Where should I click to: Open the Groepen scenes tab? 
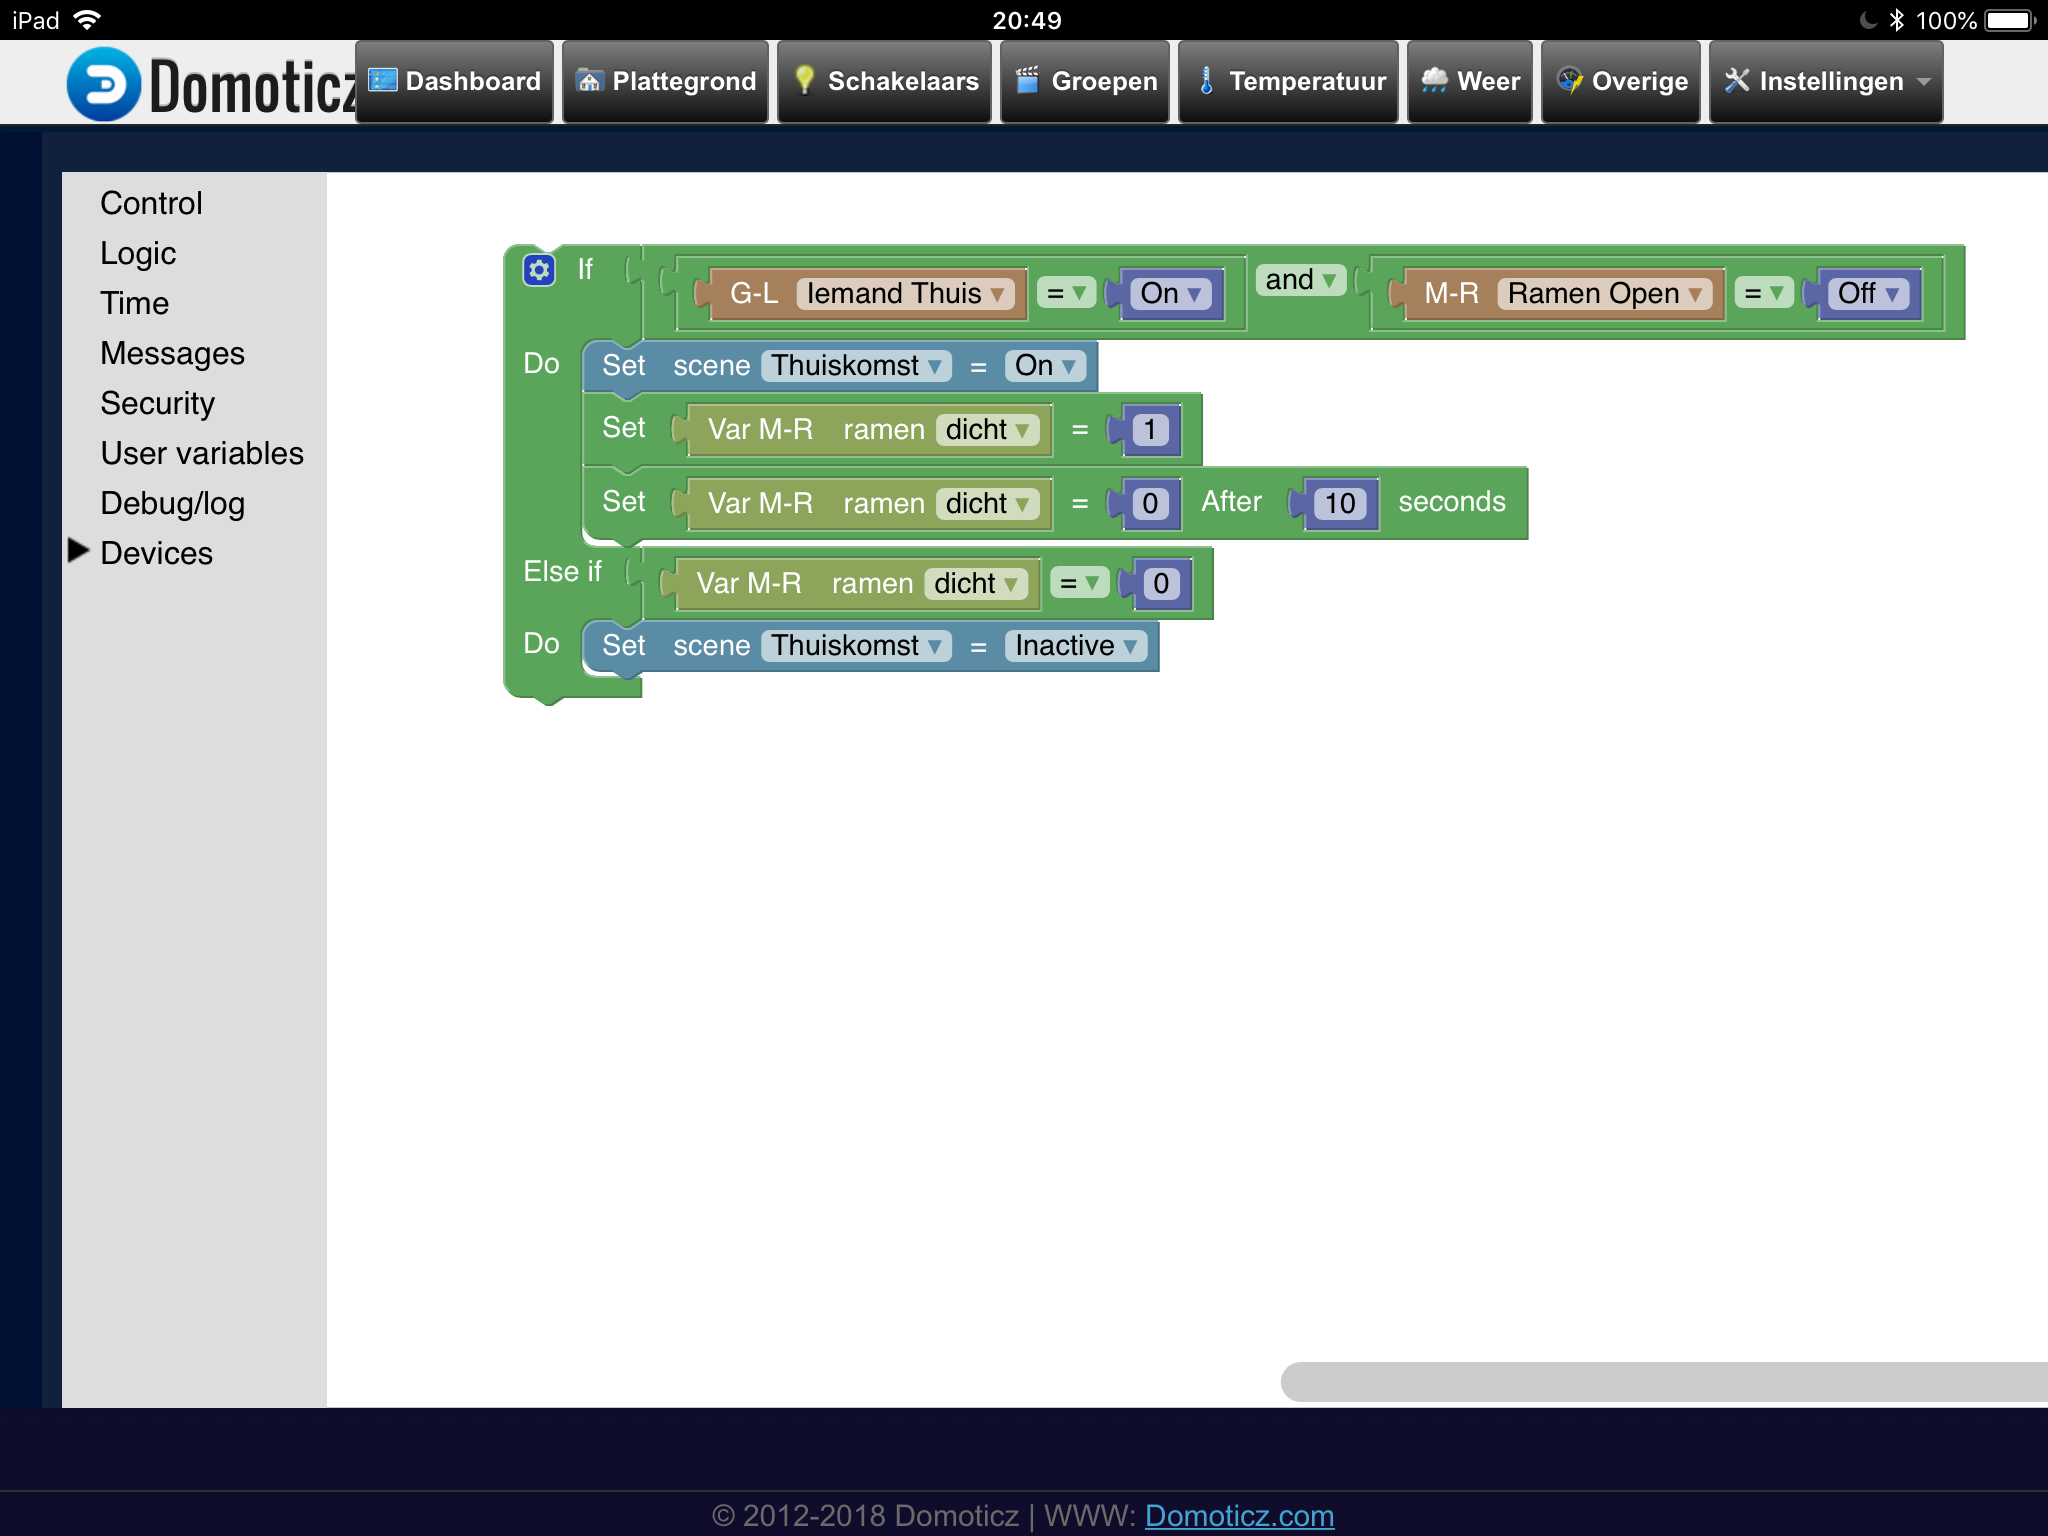1086,82
